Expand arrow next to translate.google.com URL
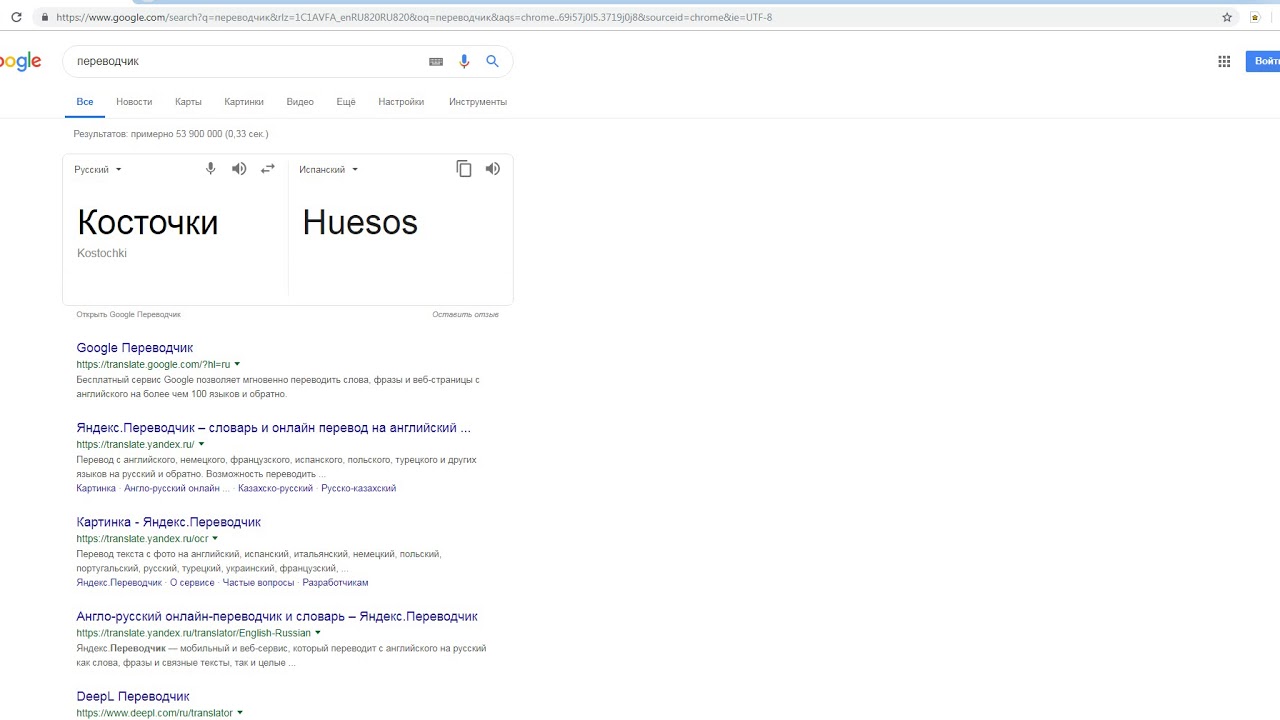Screen dimensions: 1280x720 pos(237,364)
